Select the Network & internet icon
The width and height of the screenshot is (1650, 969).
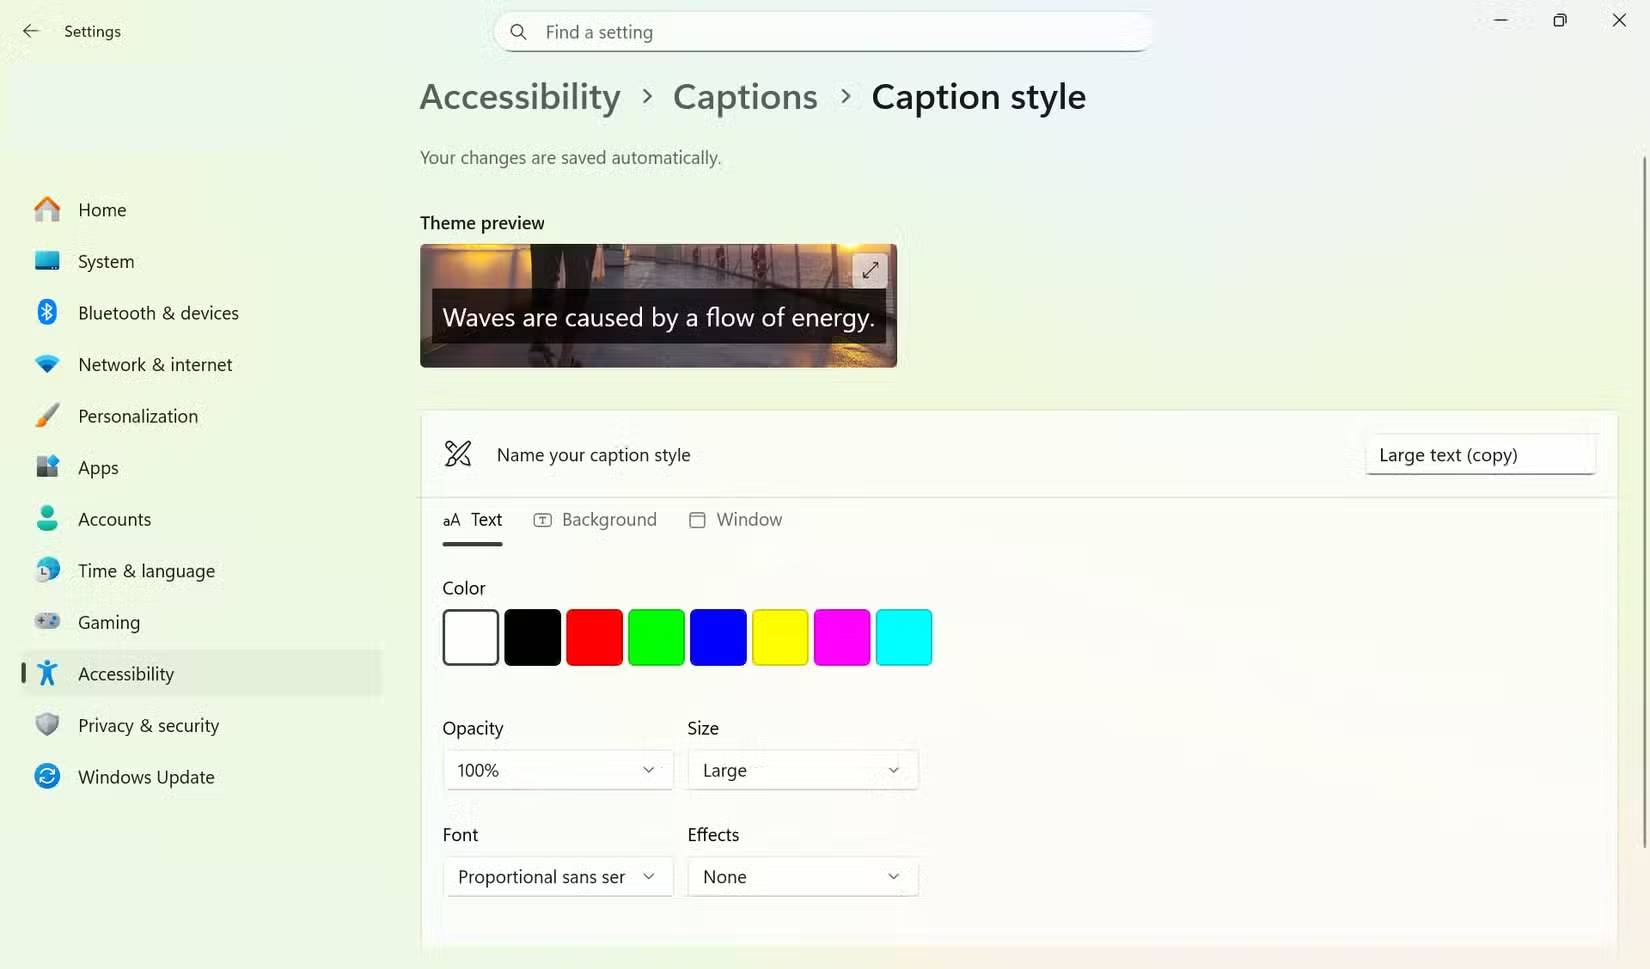(x=47, y=364)
